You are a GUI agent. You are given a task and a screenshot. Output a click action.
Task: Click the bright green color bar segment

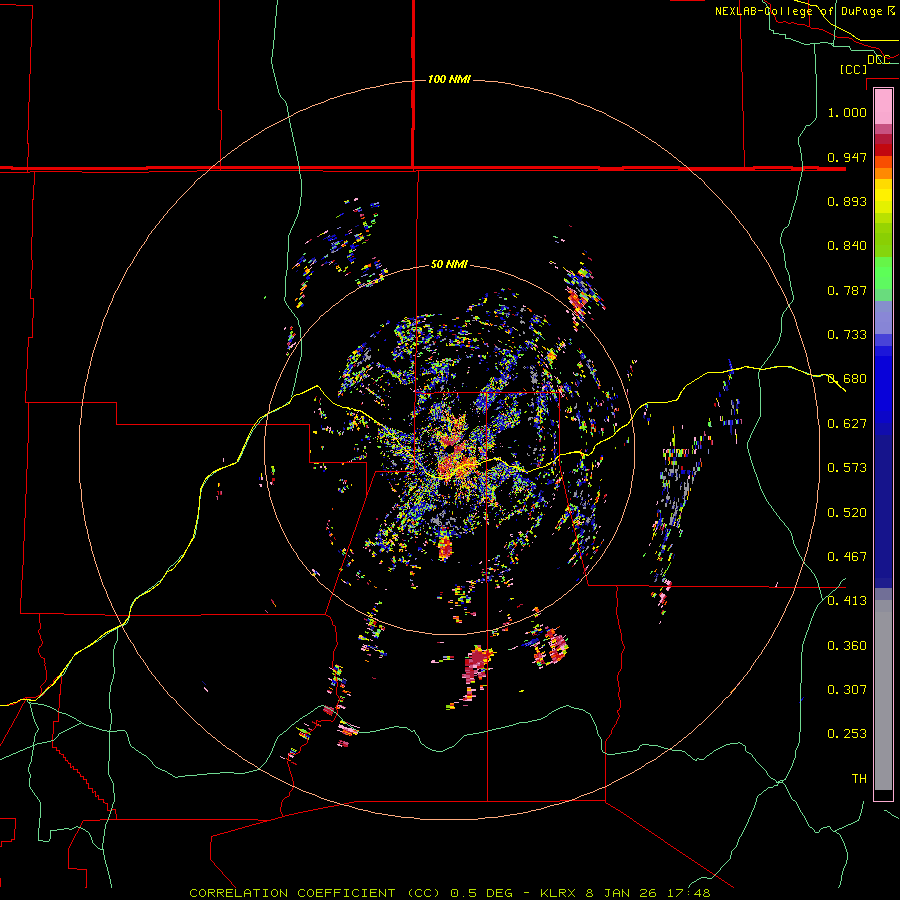point(883,273)
